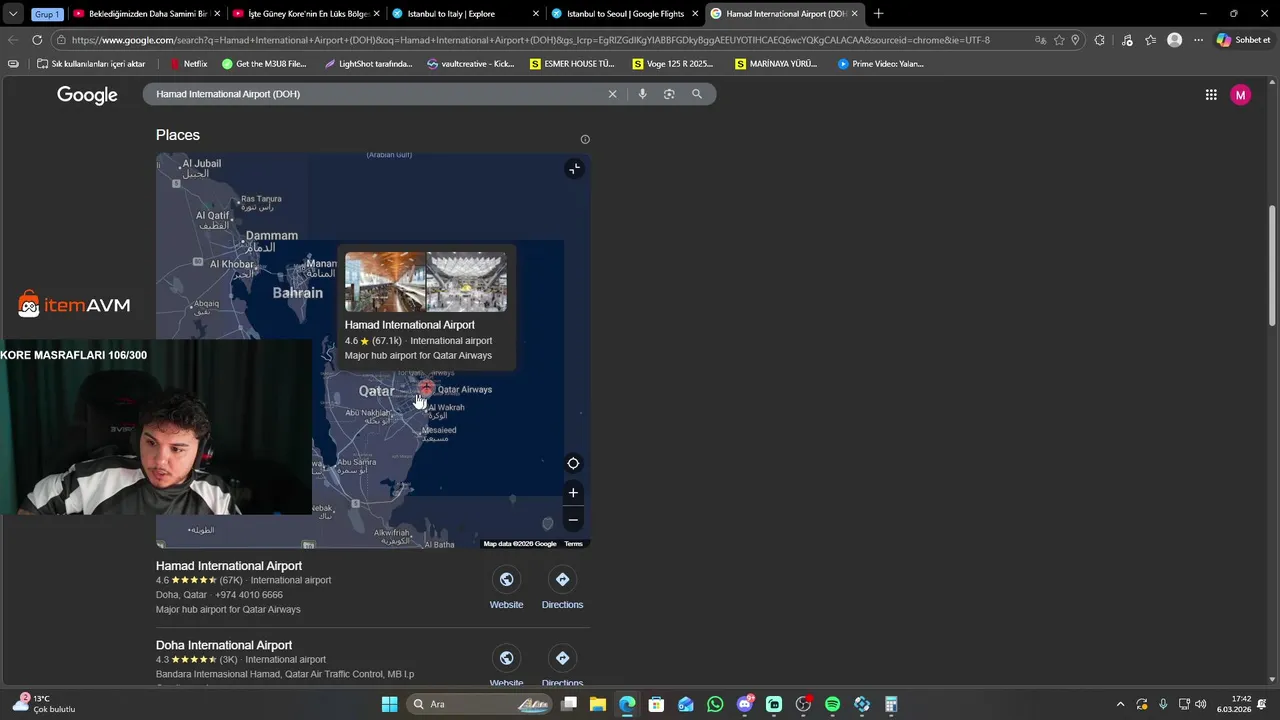This screenshot has width=1280, height=720.
Task: Open WhatsApp from taskbar
Action: [x=715, y=704]
